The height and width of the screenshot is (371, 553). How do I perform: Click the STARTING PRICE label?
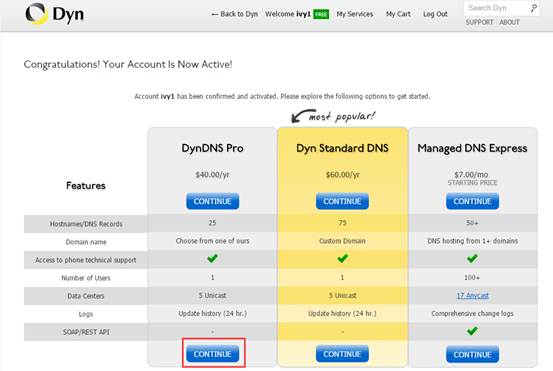pos(472,183)
